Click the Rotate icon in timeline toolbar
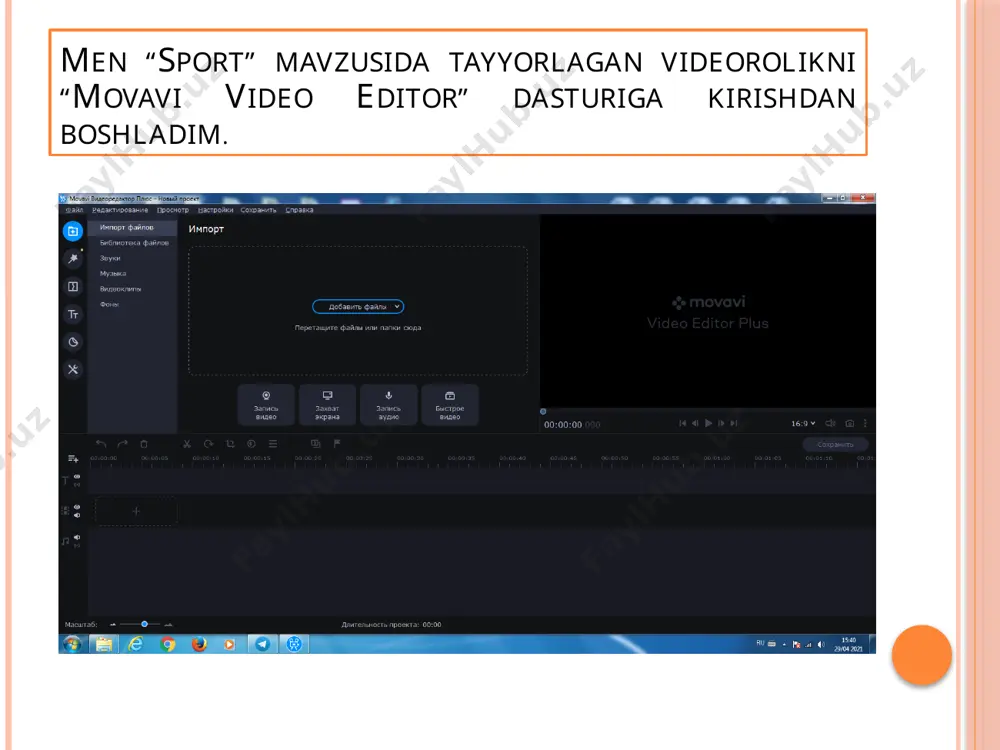The image size is (1000, 750). pos(209,443)
